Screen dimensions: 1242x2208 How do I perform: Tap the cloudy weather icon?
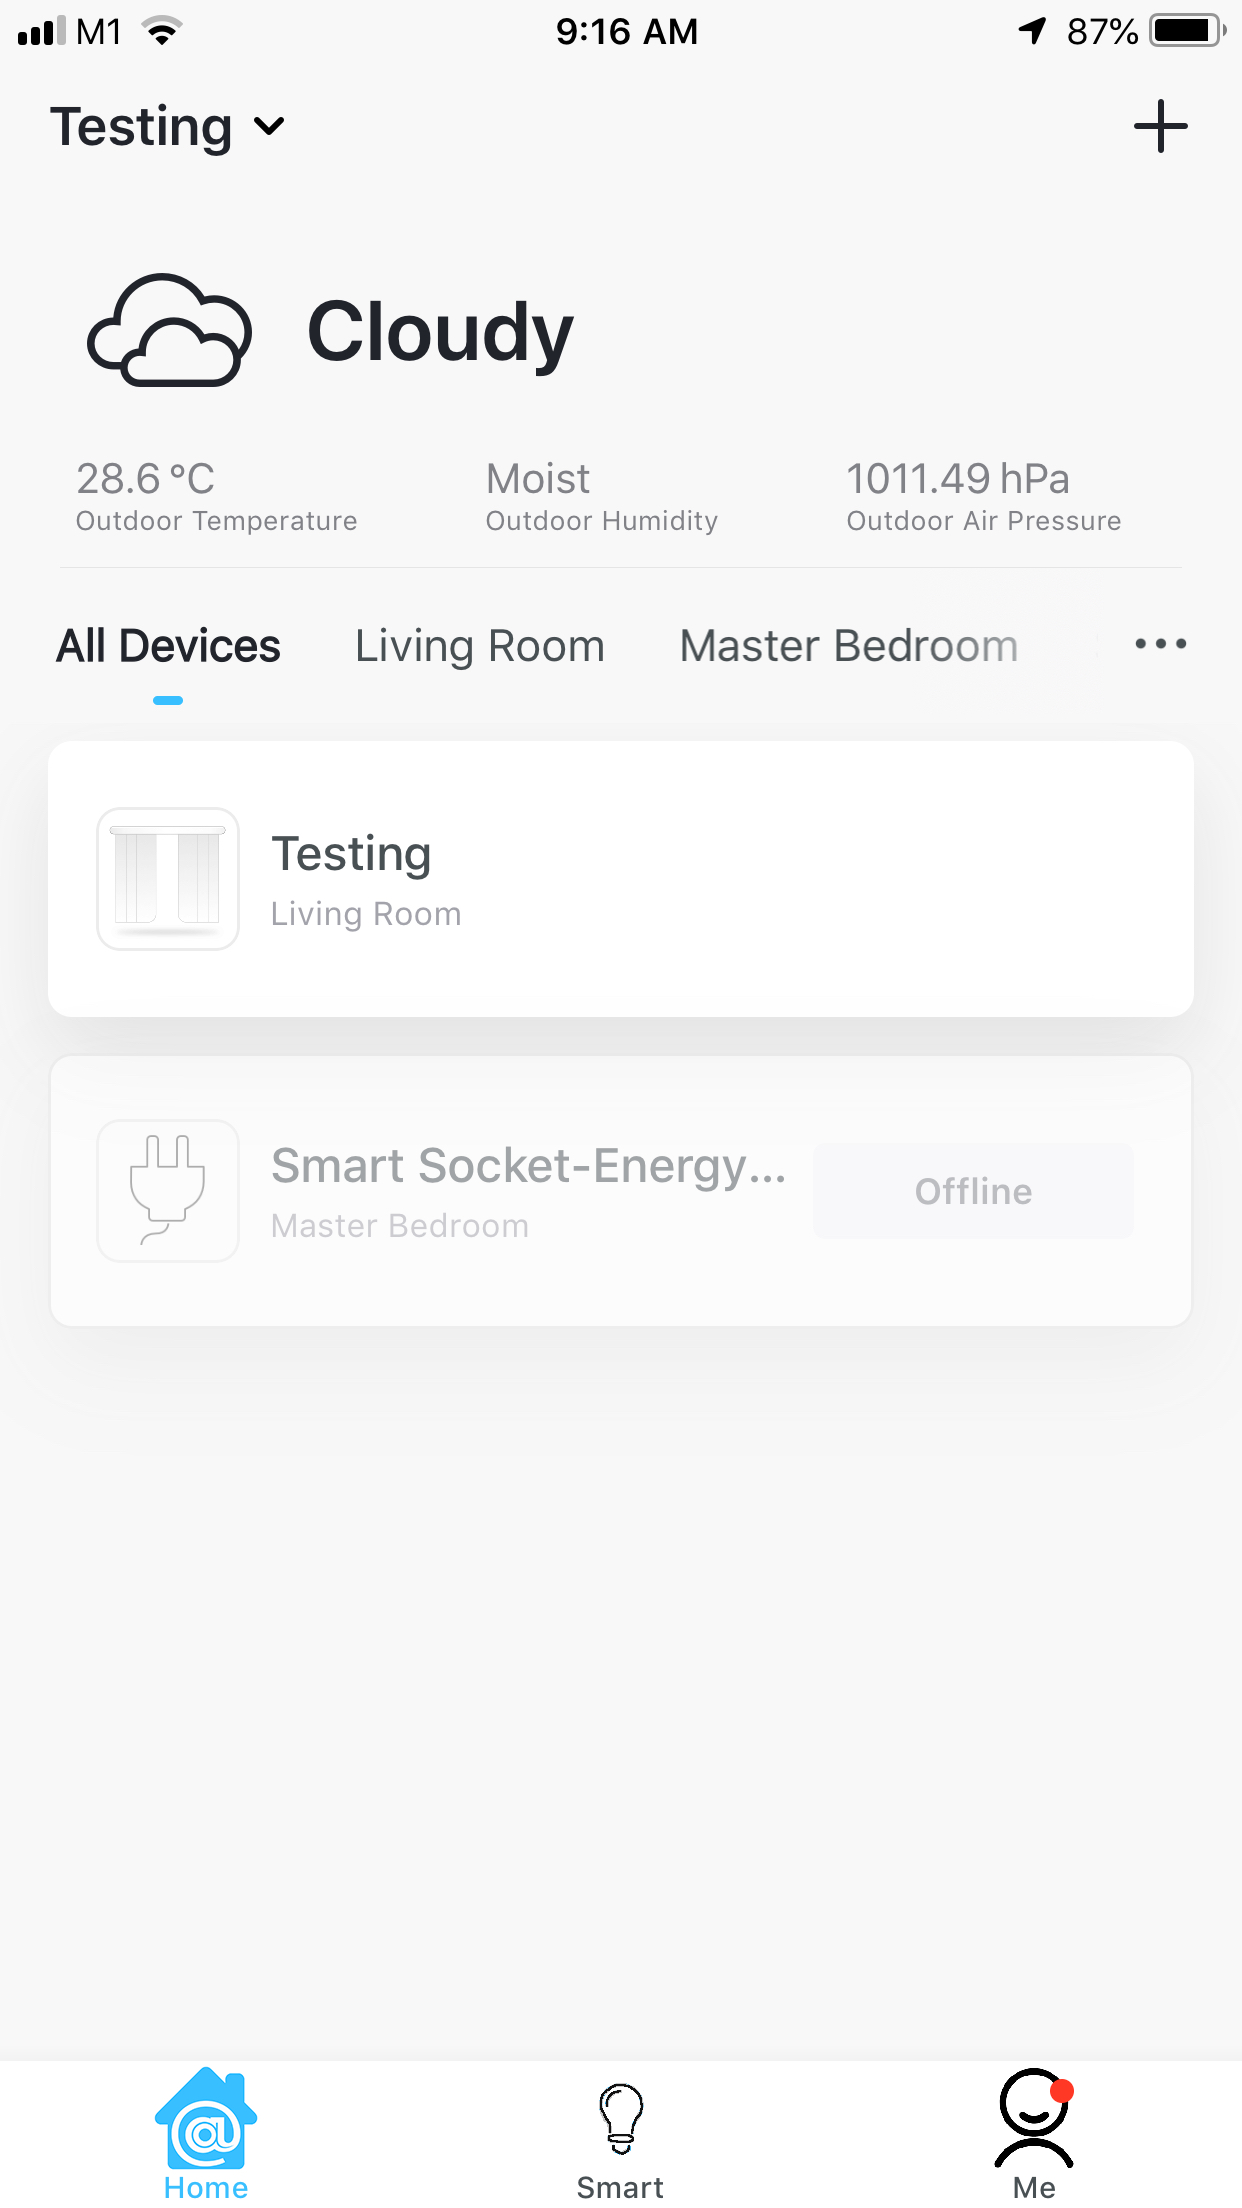[169, 330]
